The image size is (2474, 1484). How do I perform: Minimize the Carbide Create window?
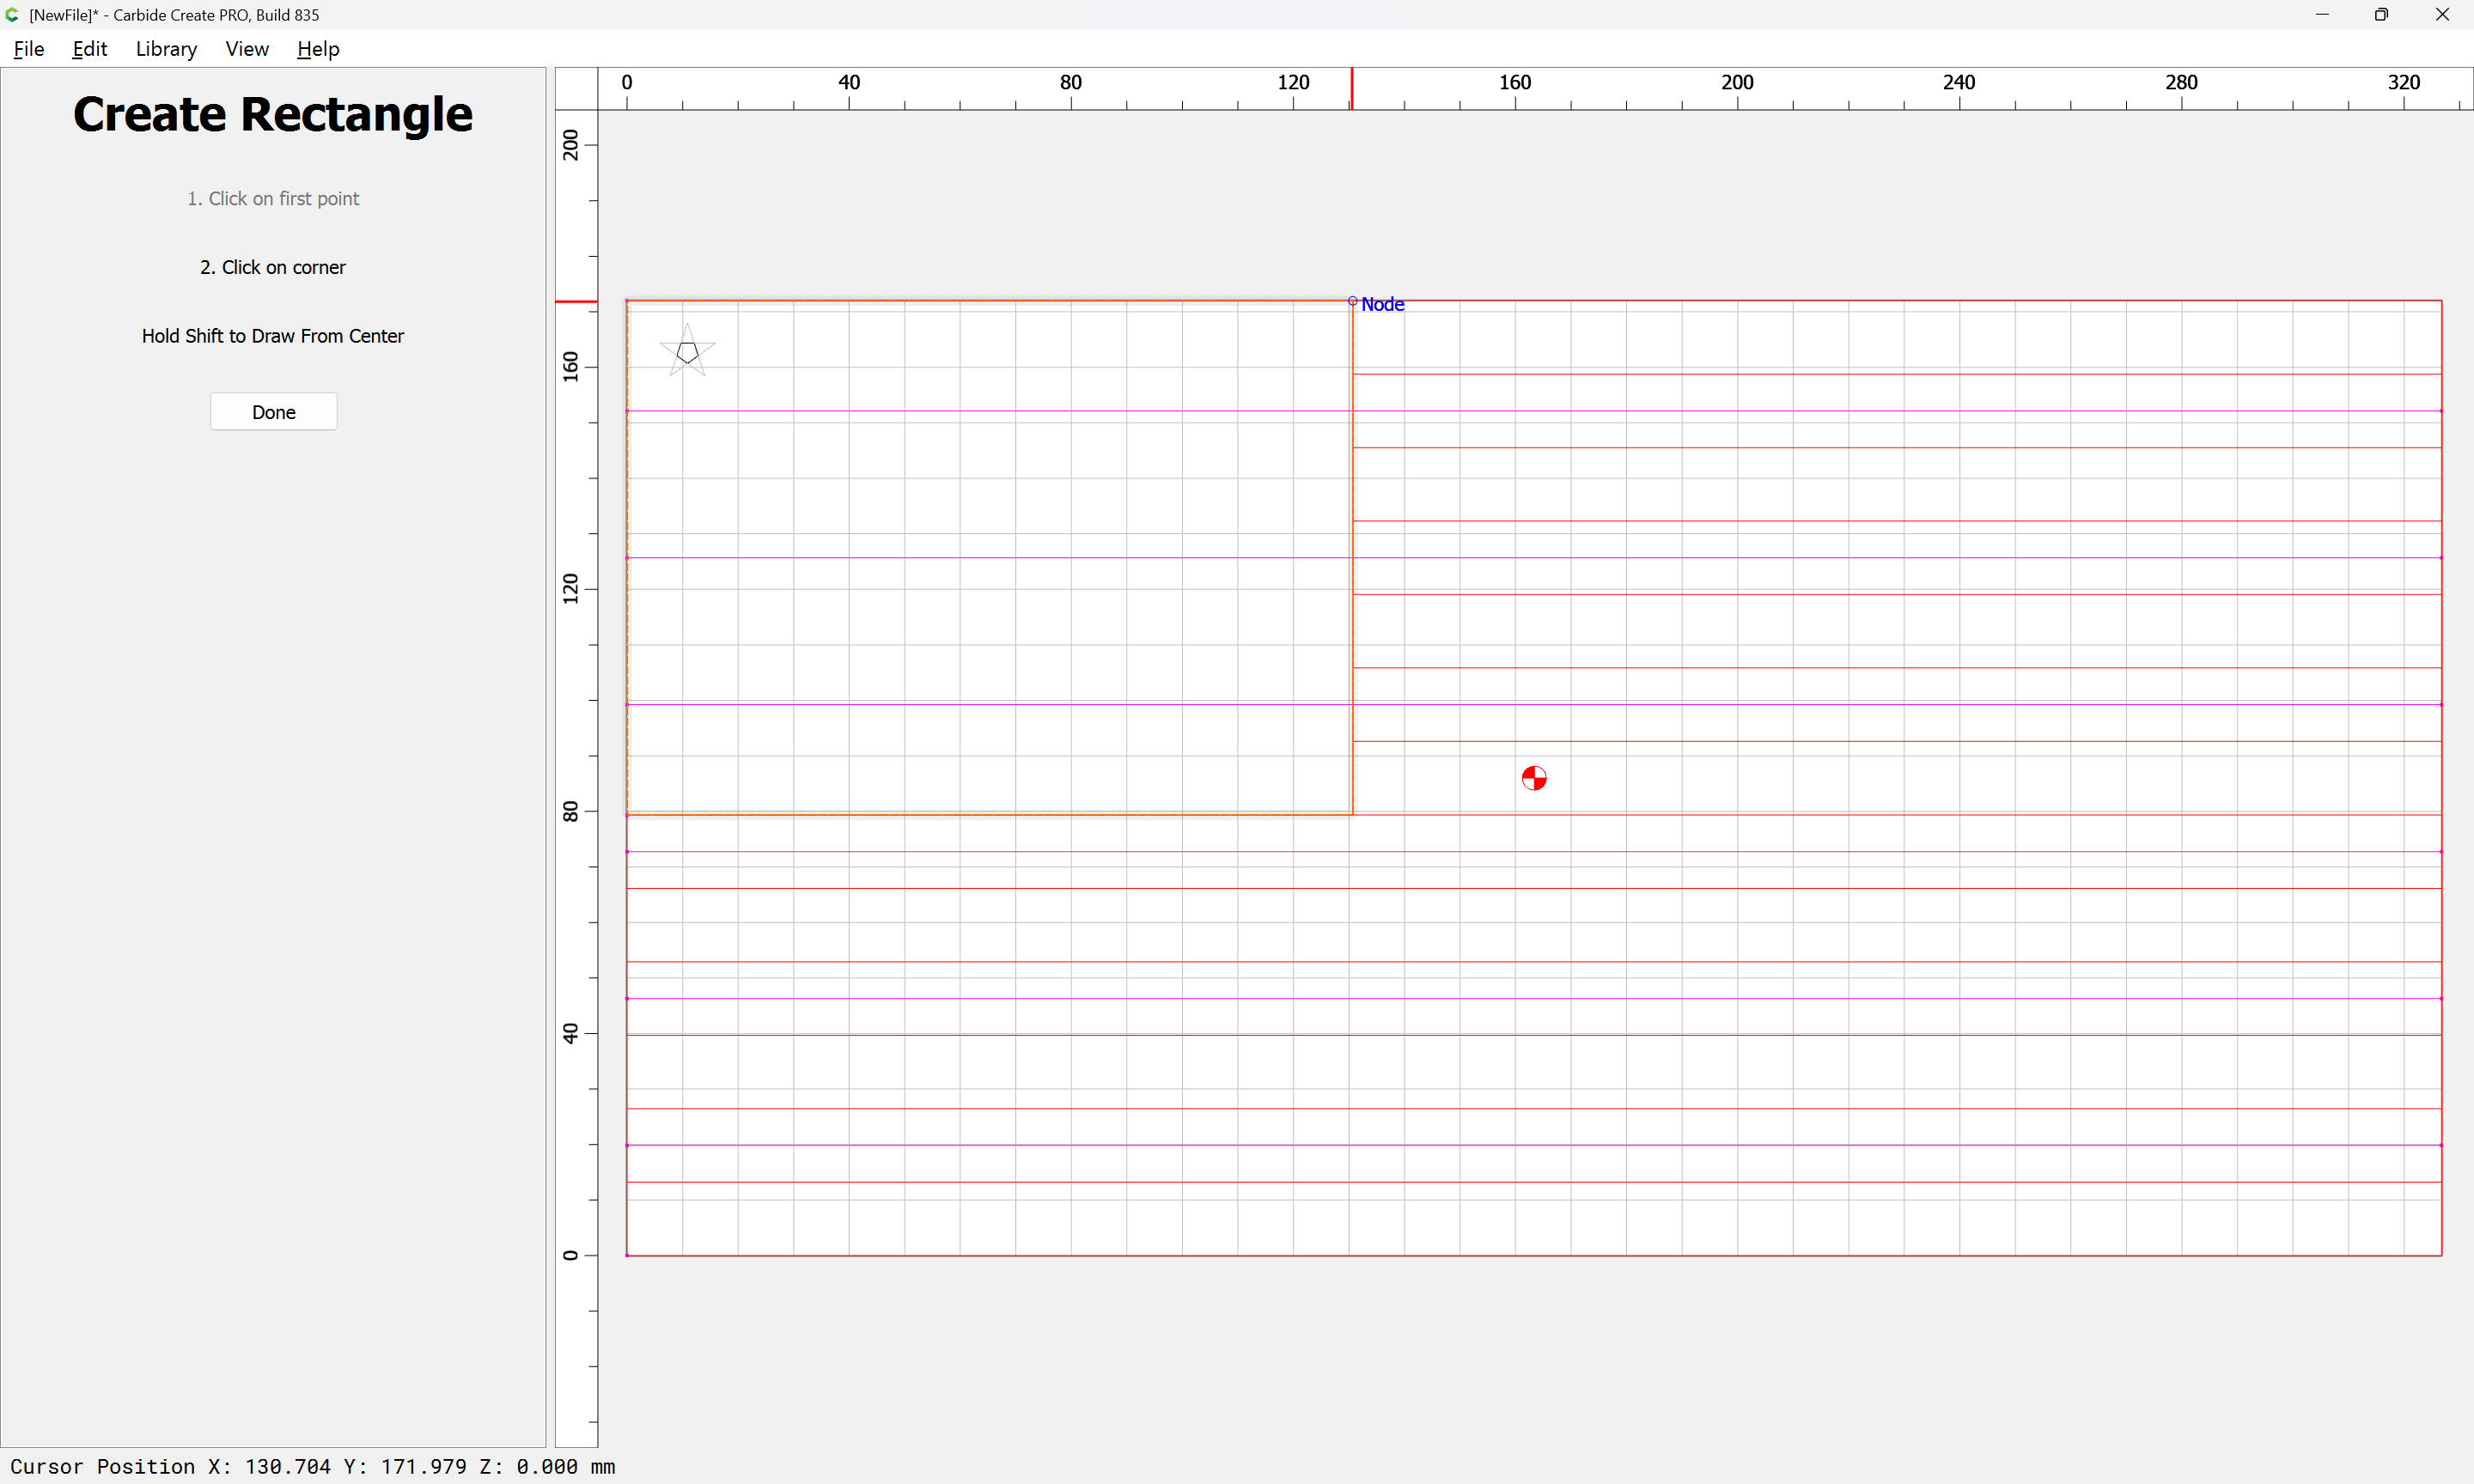click(x=2321, y=15)
